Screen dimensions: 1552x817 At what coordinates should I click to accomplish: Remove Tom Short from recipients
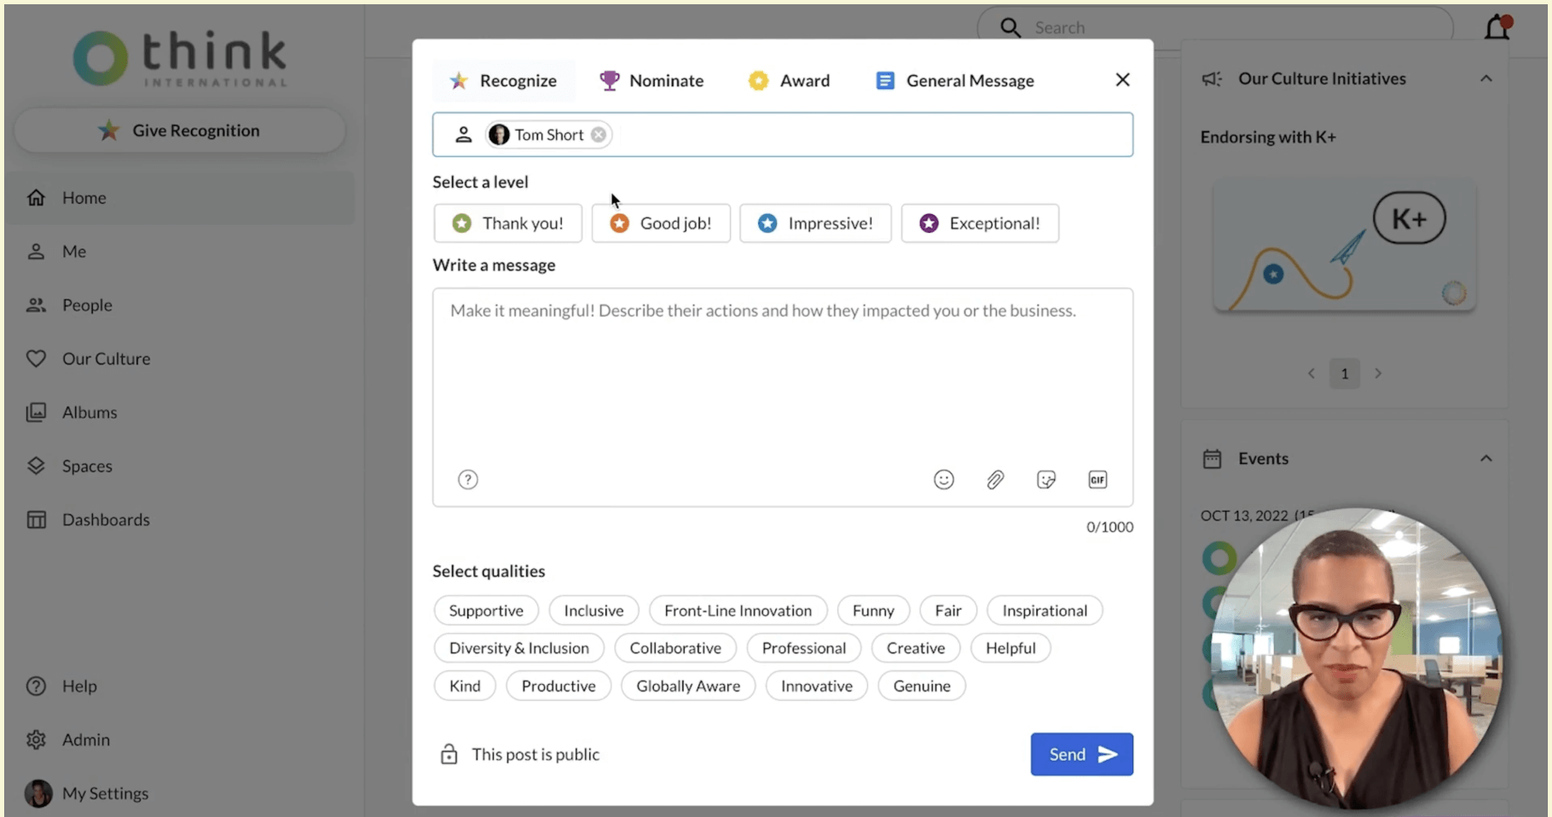pyautogui.click(x=598, y=135)
